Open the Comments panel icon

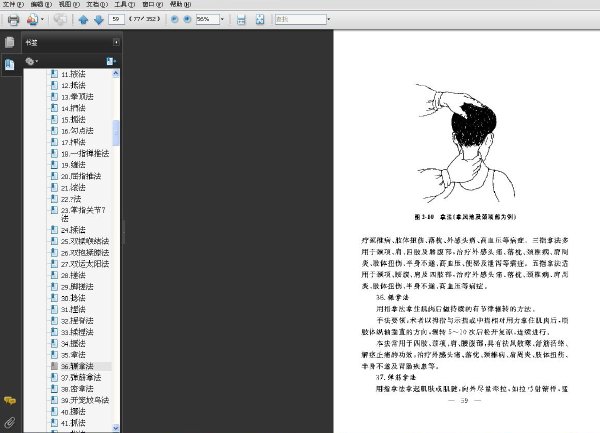pos(10,400)
